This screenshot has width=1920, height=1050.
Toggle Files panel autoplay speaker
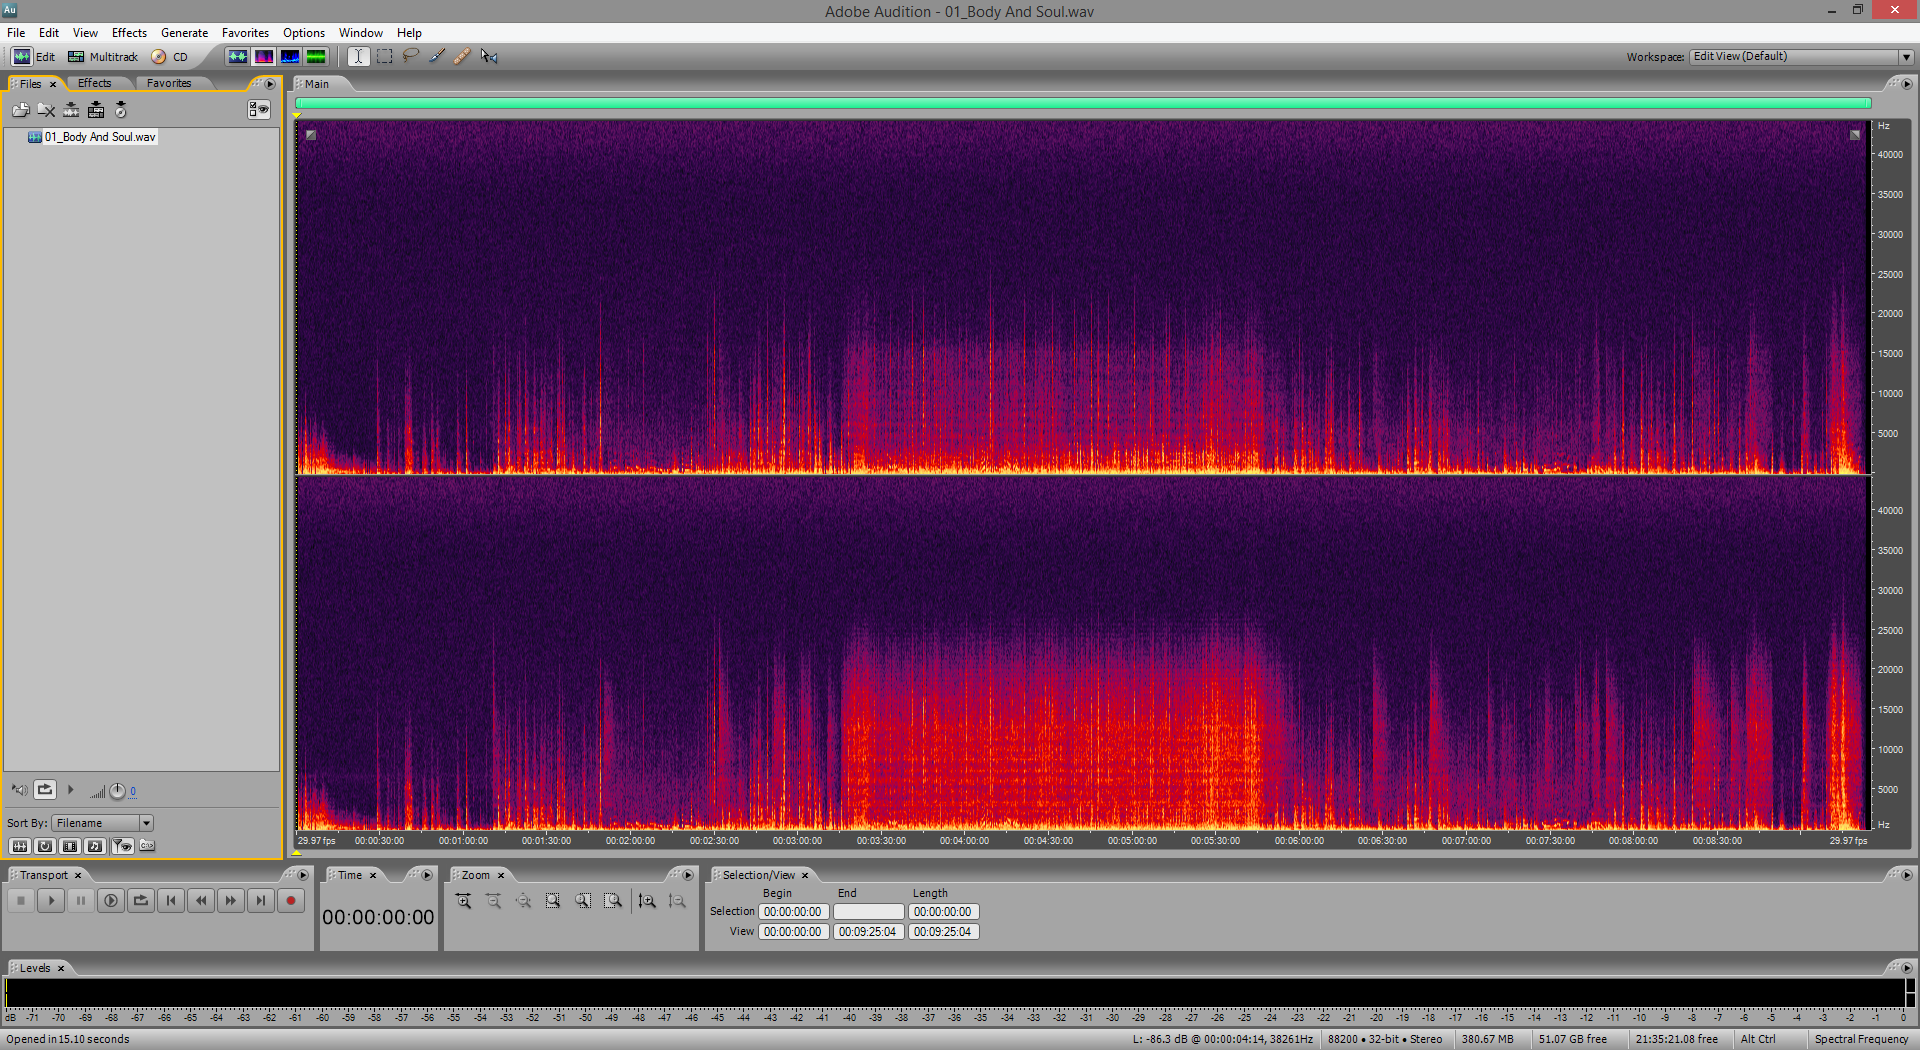[x=19, y=790]
